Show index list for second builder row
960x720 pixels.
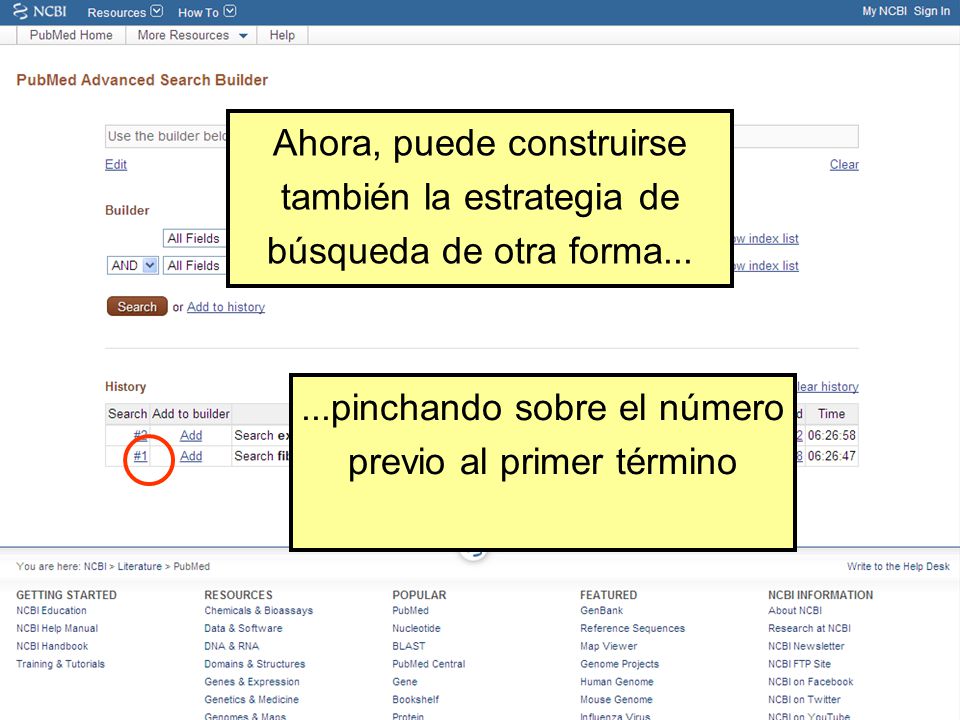(x=766, y=265)
